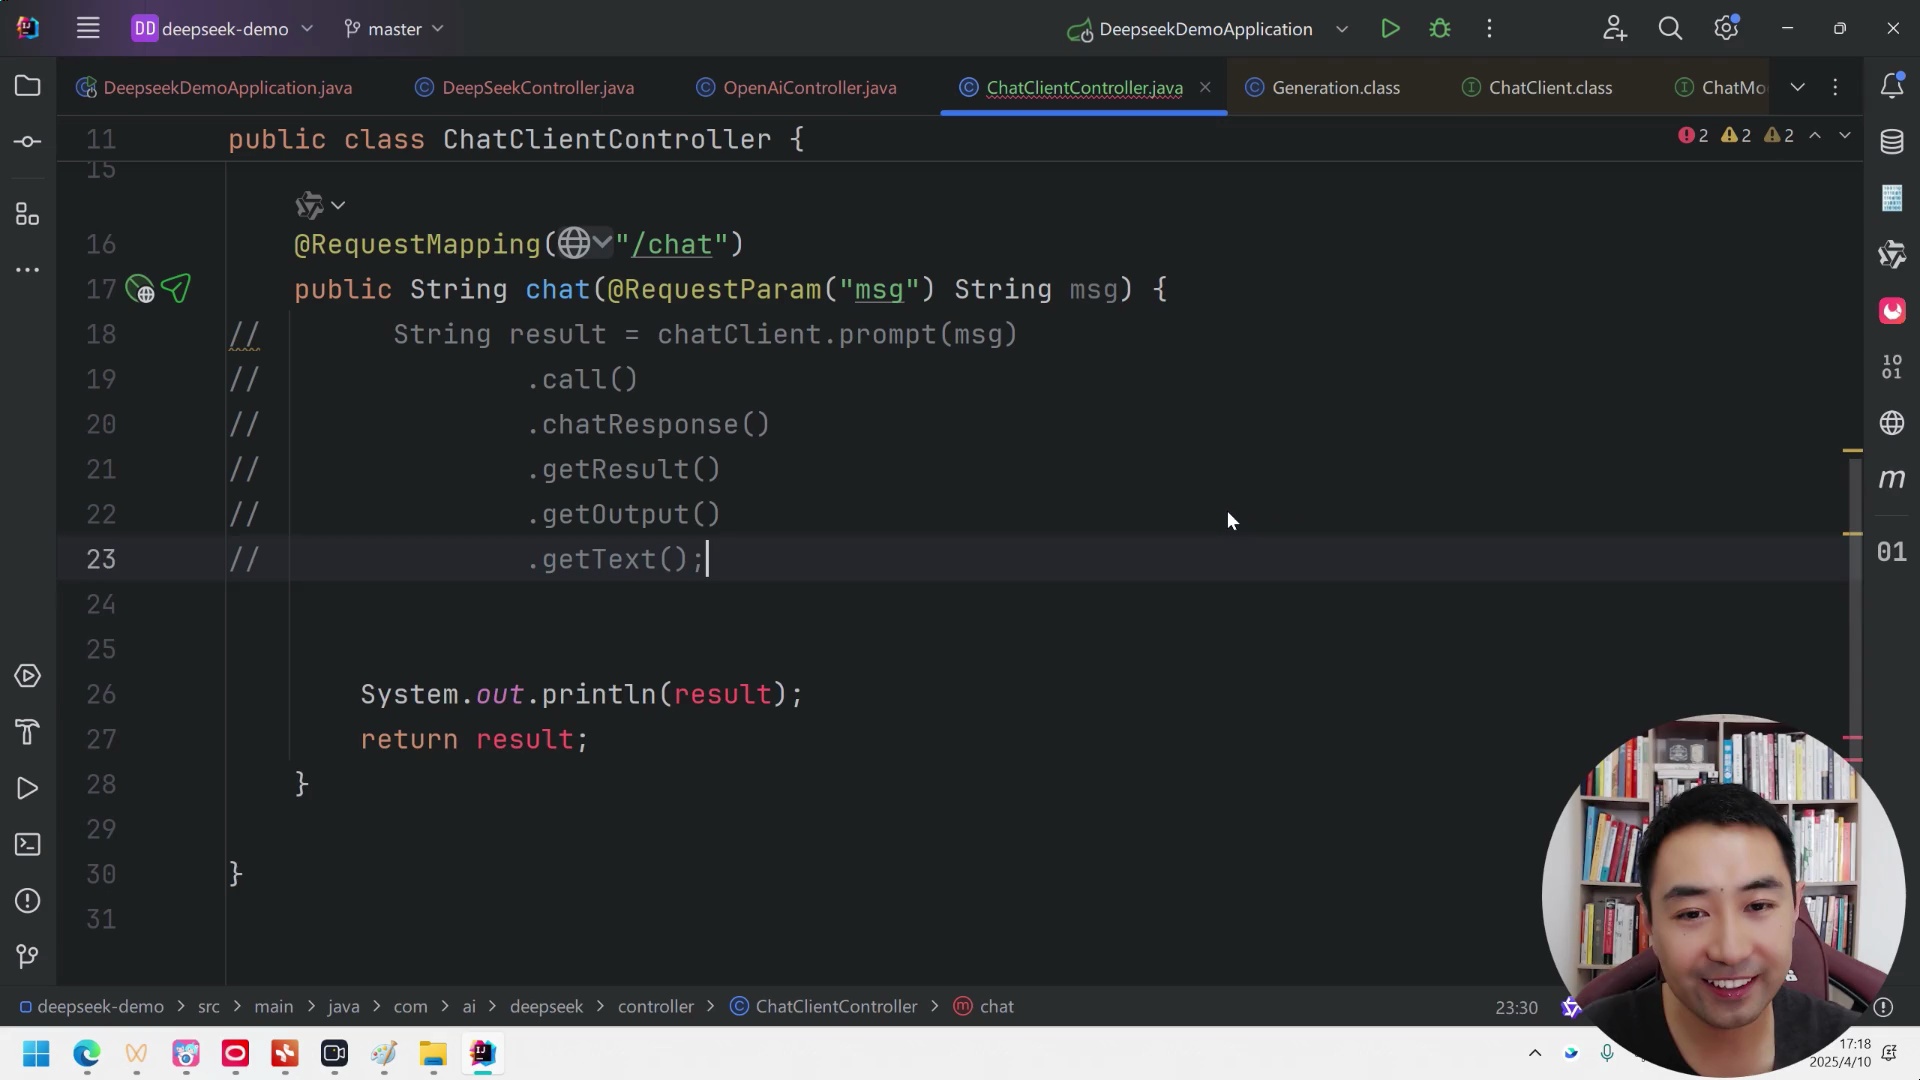Switch to the Generation.class tab
This screenshot has width=1920, height=1080.
tap(1335, 88)
